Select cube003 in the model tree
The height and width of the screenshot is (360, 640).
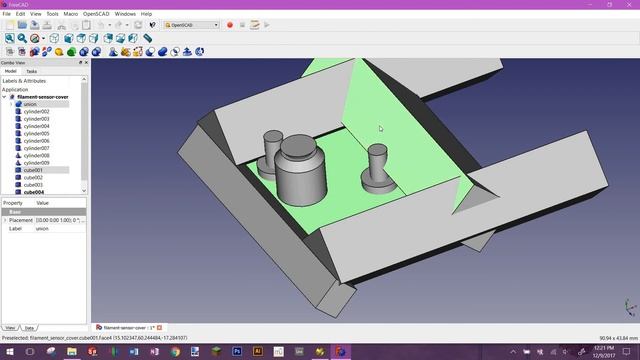(33, 185)
